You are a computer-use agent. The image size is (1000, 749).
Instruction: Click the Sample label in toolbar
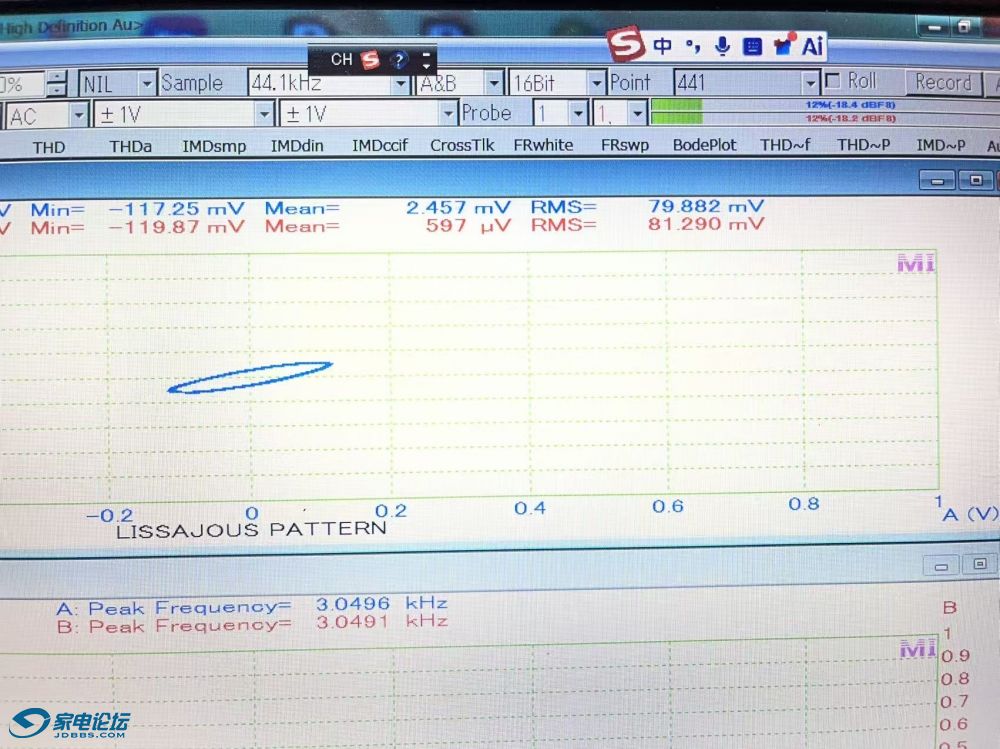(192, 83)
